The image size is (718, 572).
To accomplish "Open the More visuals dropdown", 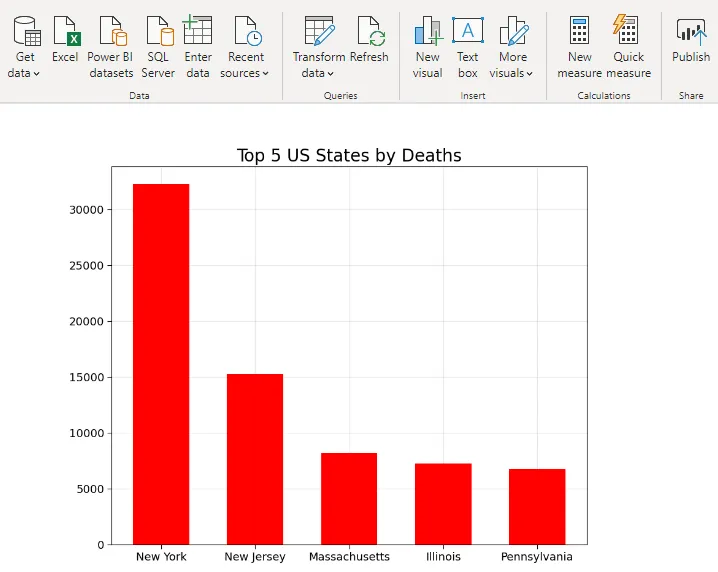I will pos(512,73).
